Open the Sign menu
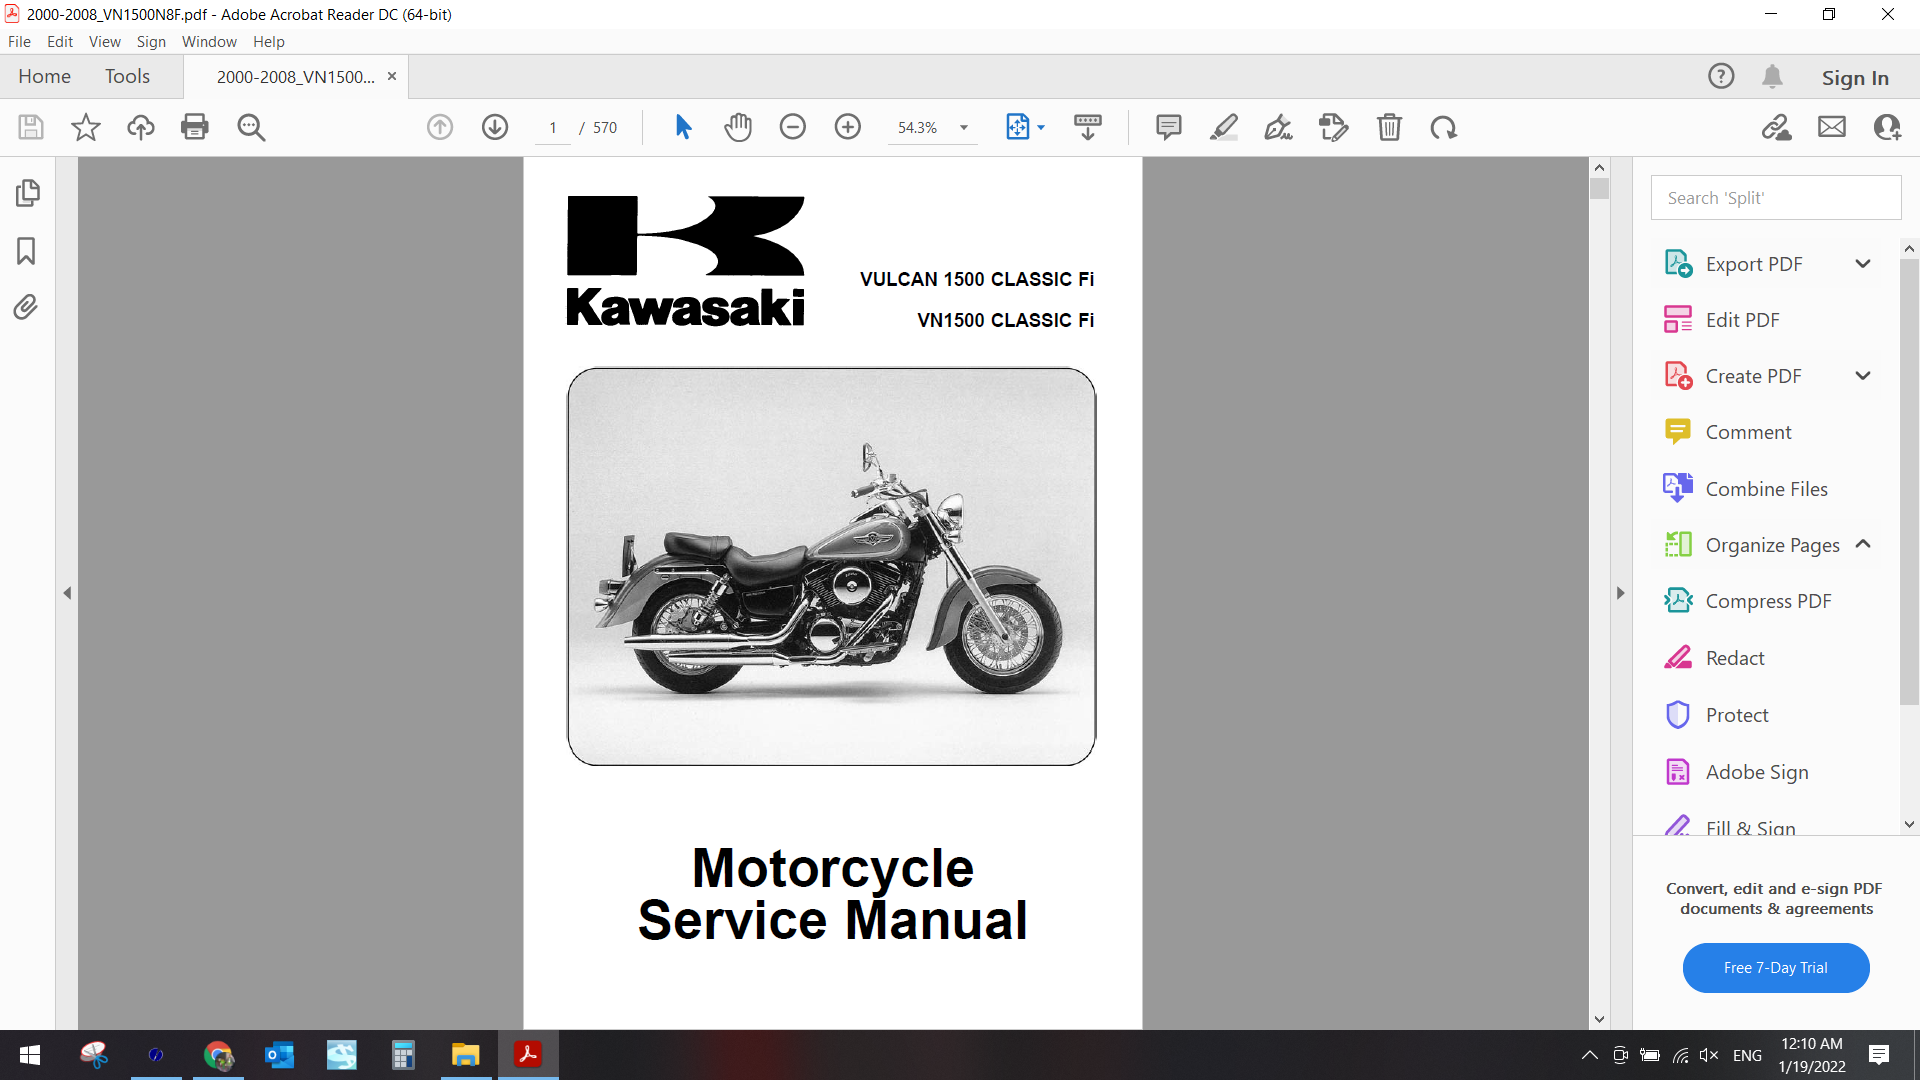Image resolution: width=1920 pixels, height=1080 pixels. click(151, 41)
